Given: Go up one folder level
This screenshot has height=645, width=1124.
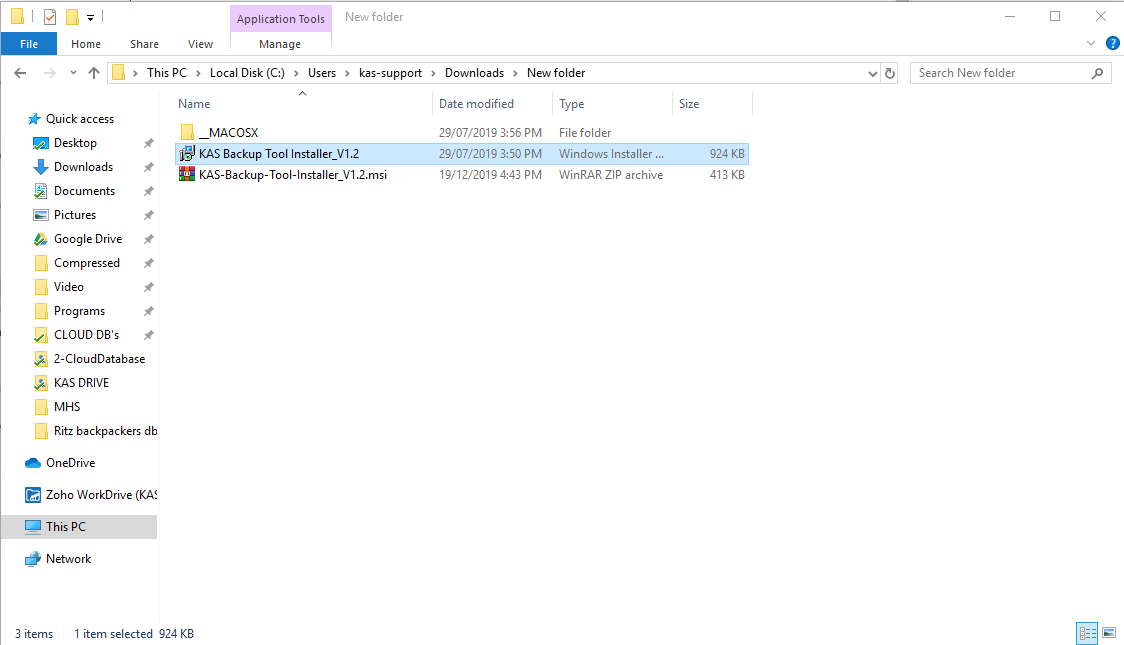Looking at the screenshot, I should point(94,73).
